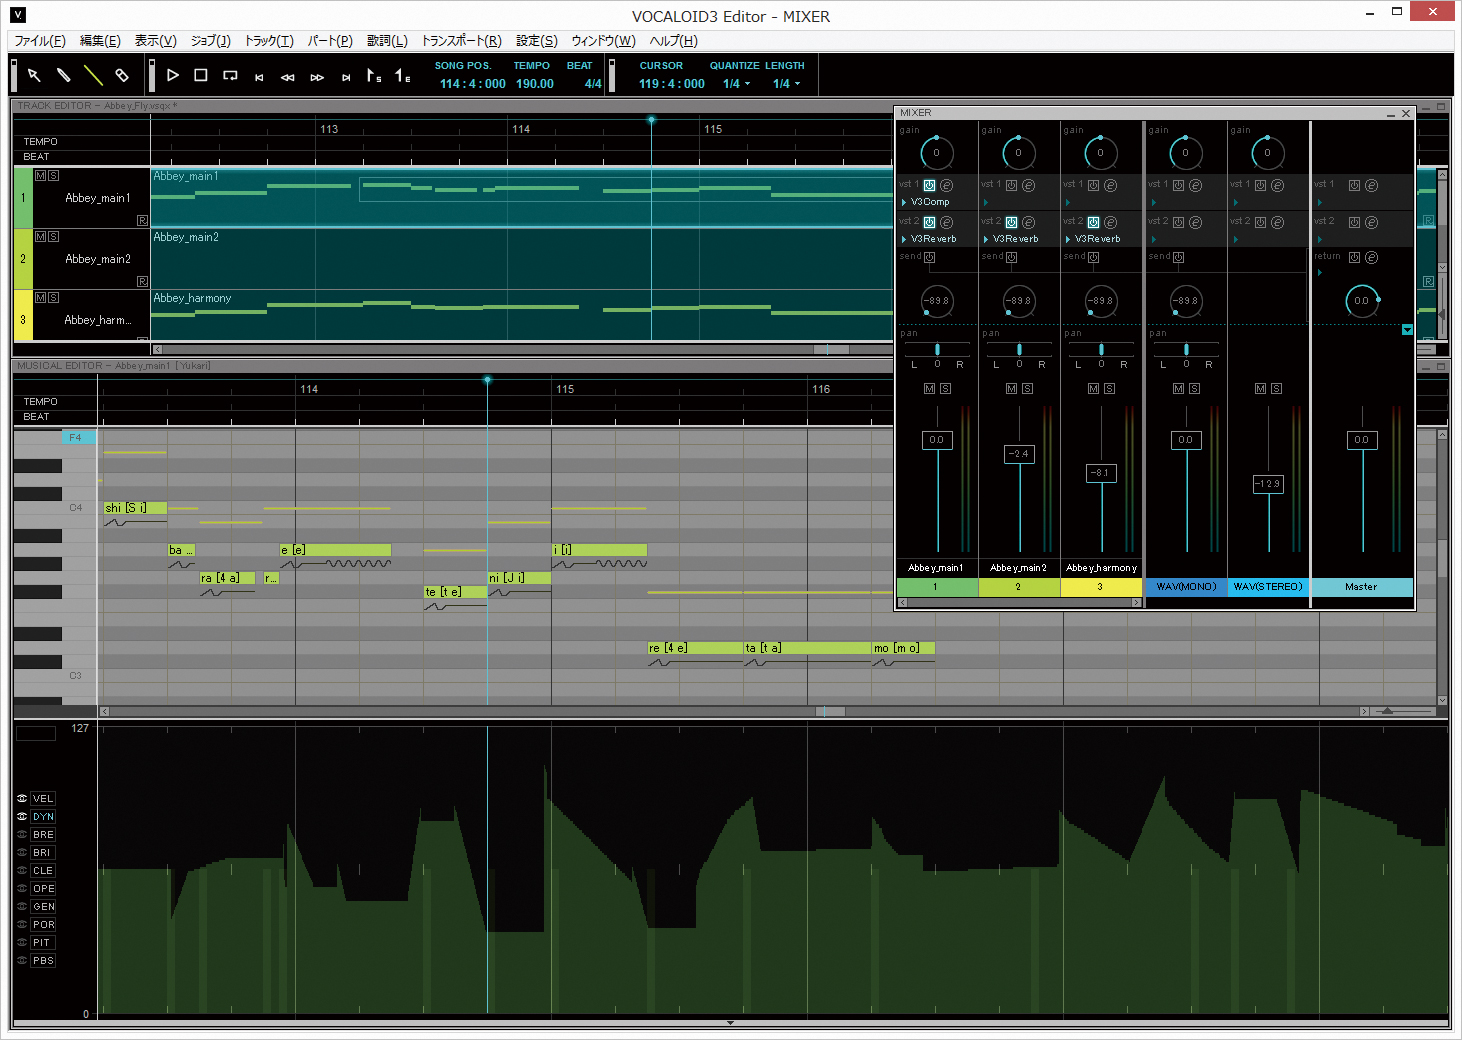Open the vst 2 editor for Abbey_main1 channel
1462x1040 pixels.
pyautogui.click(x=946, y=222)
